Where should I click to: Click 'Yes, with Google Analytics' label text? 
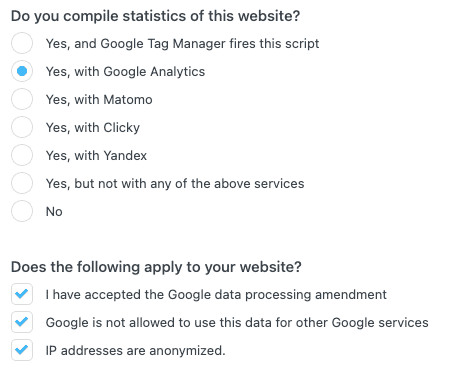point(125,72)
